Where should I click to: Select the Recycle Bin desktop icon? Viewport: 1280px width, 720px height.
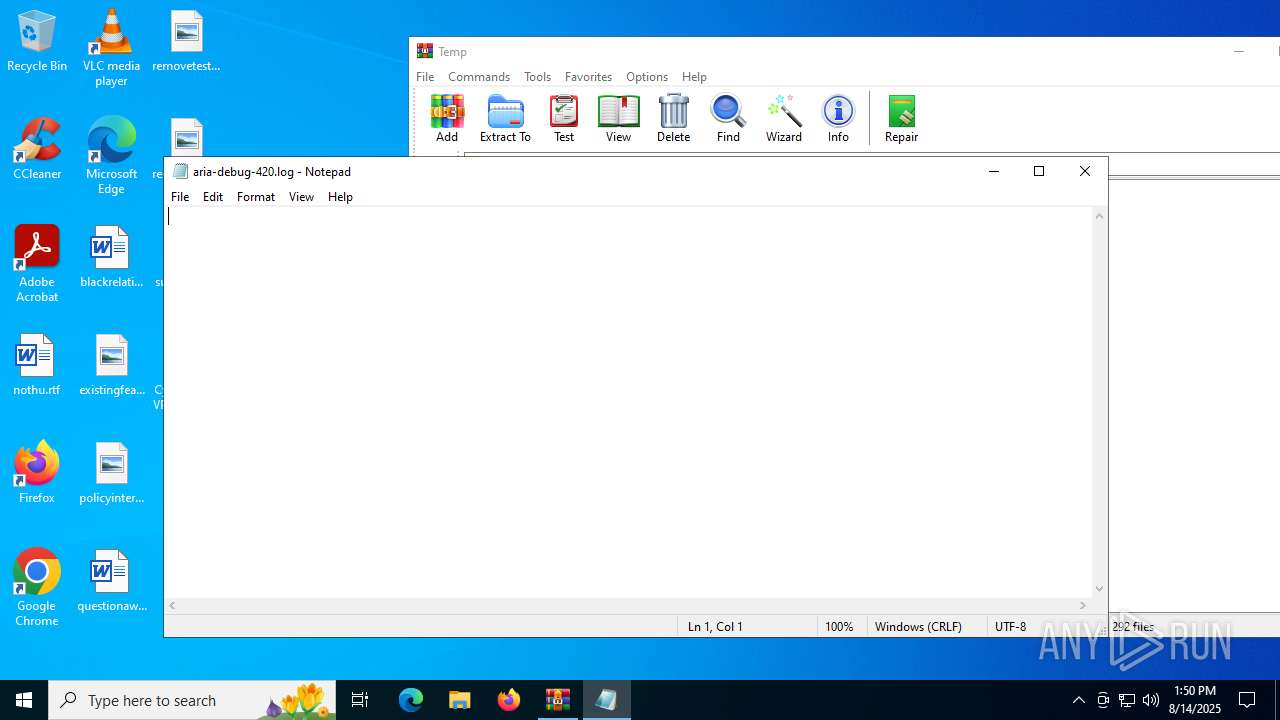click(37, 42)
